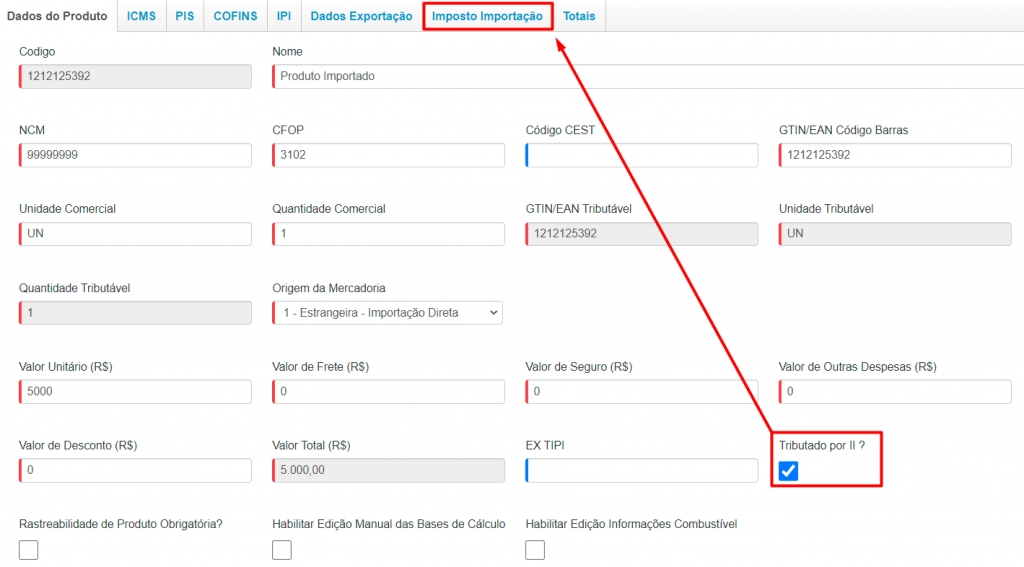Screen dimensions: 1024x567
Task: Click into the Código CEST field
Action: pyautogui.click(x=641, y=155)
